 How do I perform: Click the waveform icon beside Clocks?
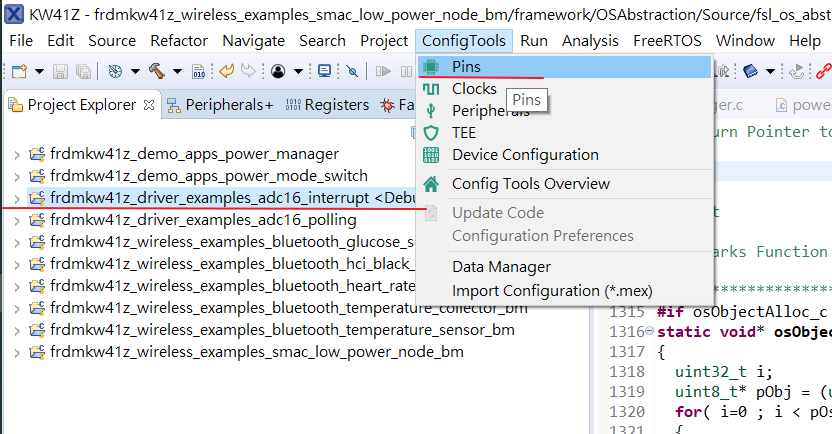pyautogui.click(x=431, y=89)
